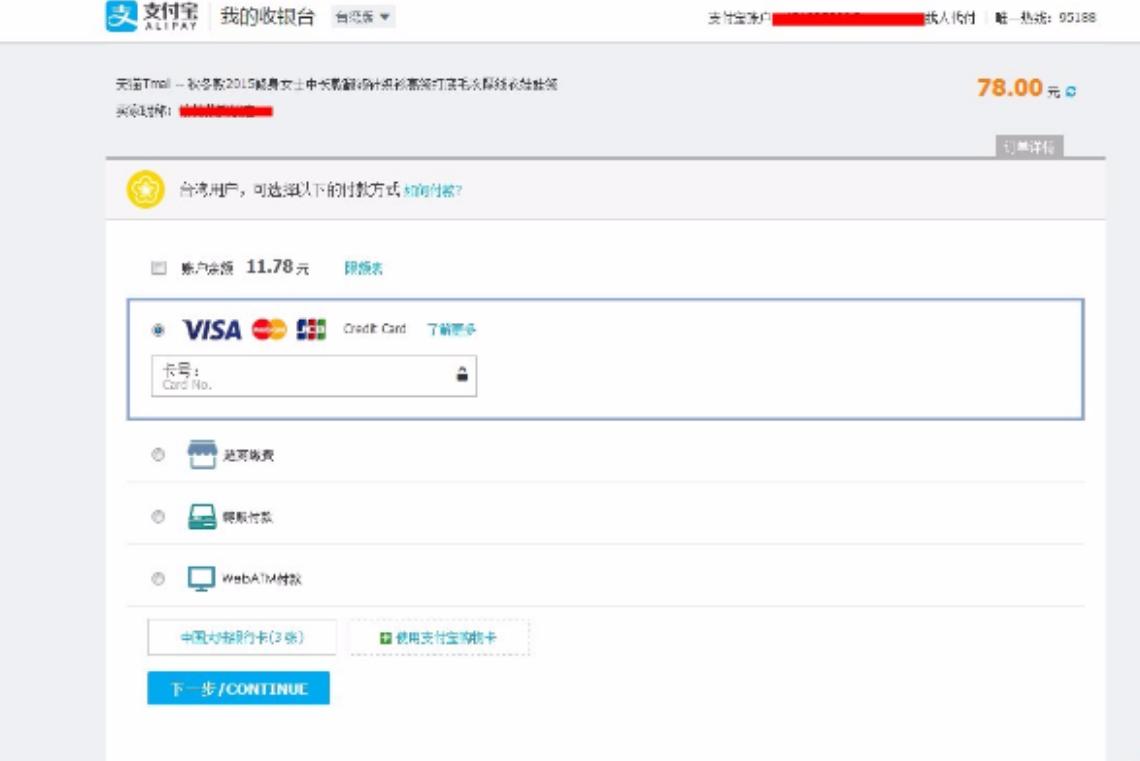This screenshot has height=761, width=1140.
Task: Select the bank transfer payment radio
Action: tap(158, 517)
